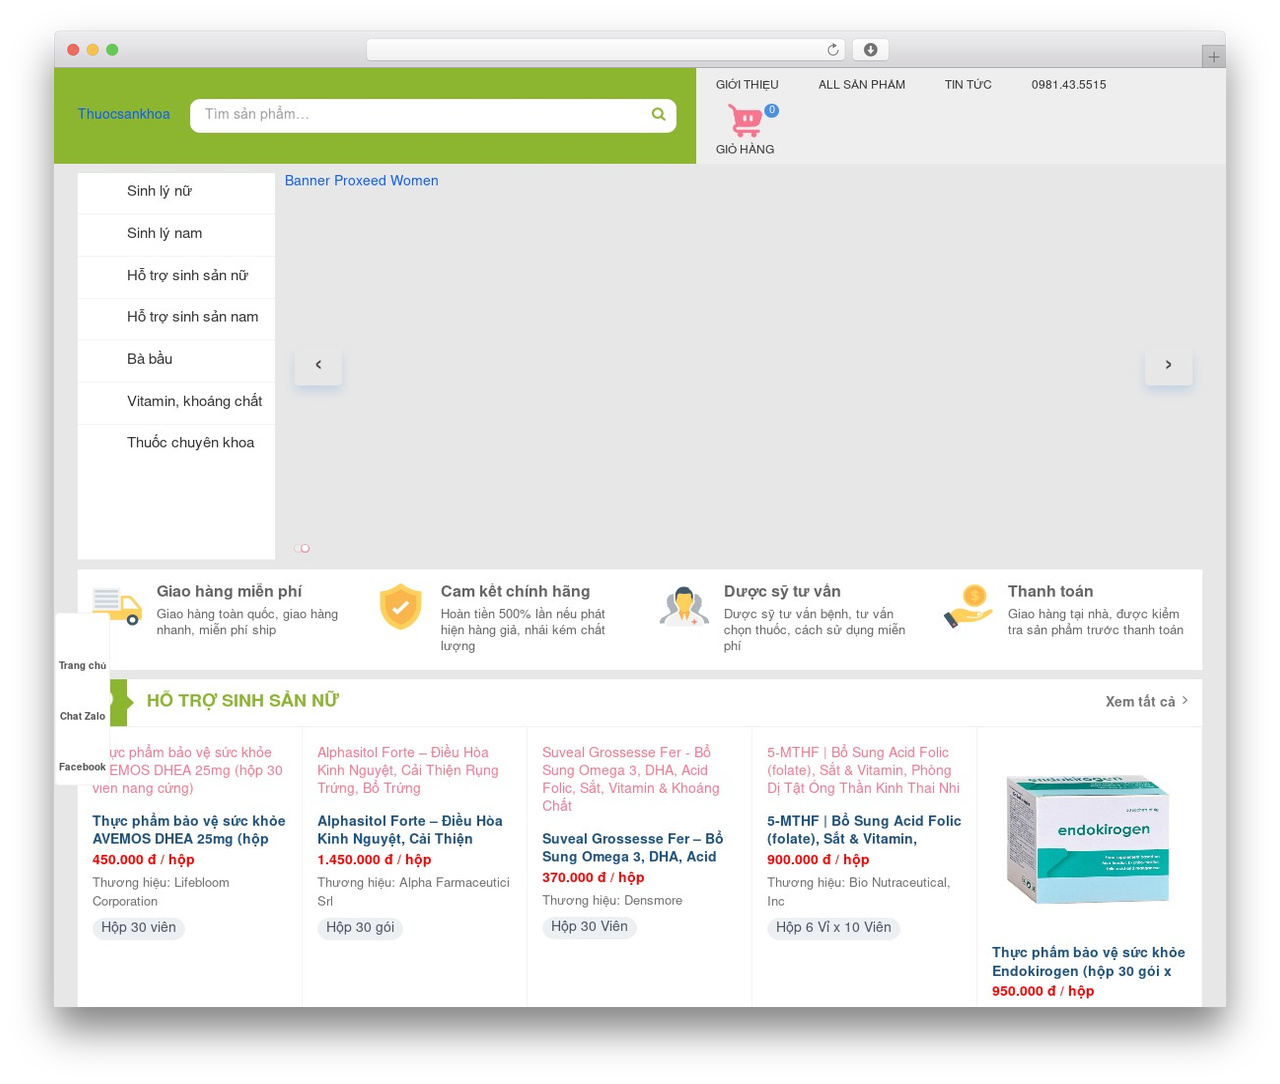Select Hộp 30 viên option tag
The width and height of the screenshot is (1280, 1084).
pyautogui.click(x=139, y=928)
